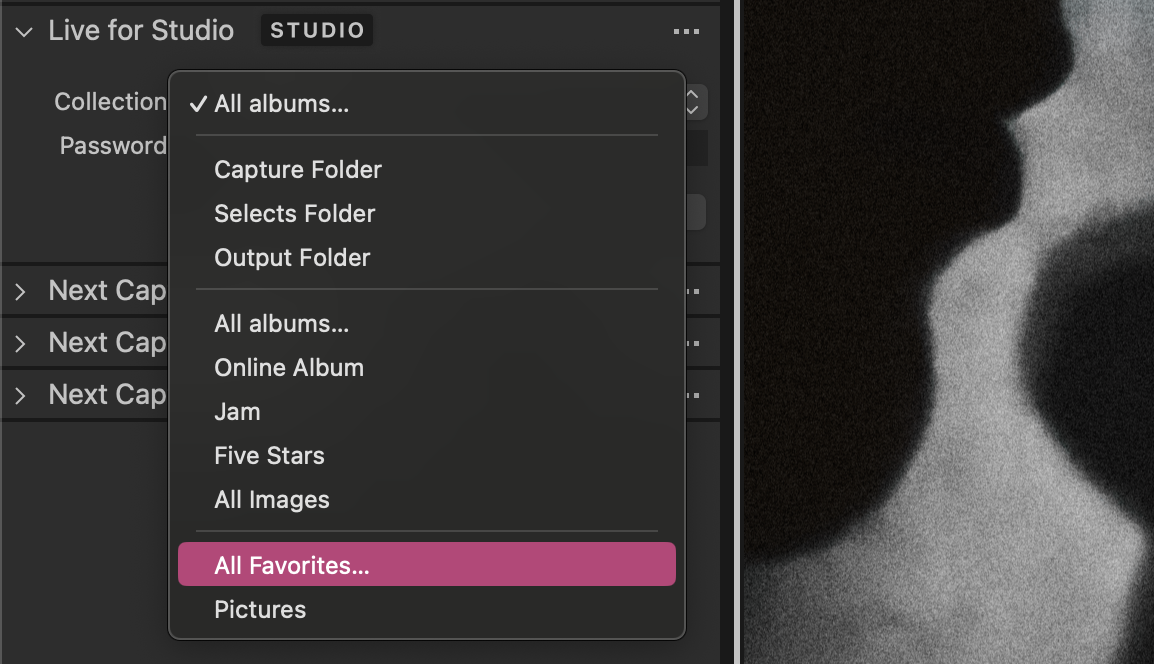Viewport: 1154px width, 664px height.
Task: Choose the highlighted All Favorites option
Action: click(291, 564)
